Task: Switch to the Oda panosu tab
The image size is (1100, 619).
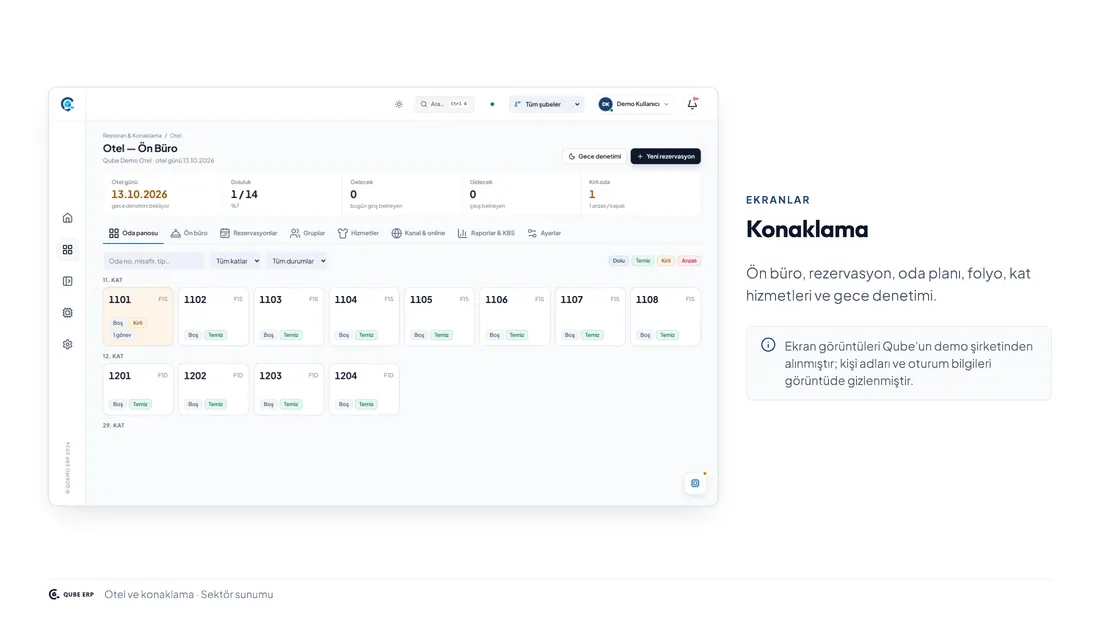Action: pos(133,233)
